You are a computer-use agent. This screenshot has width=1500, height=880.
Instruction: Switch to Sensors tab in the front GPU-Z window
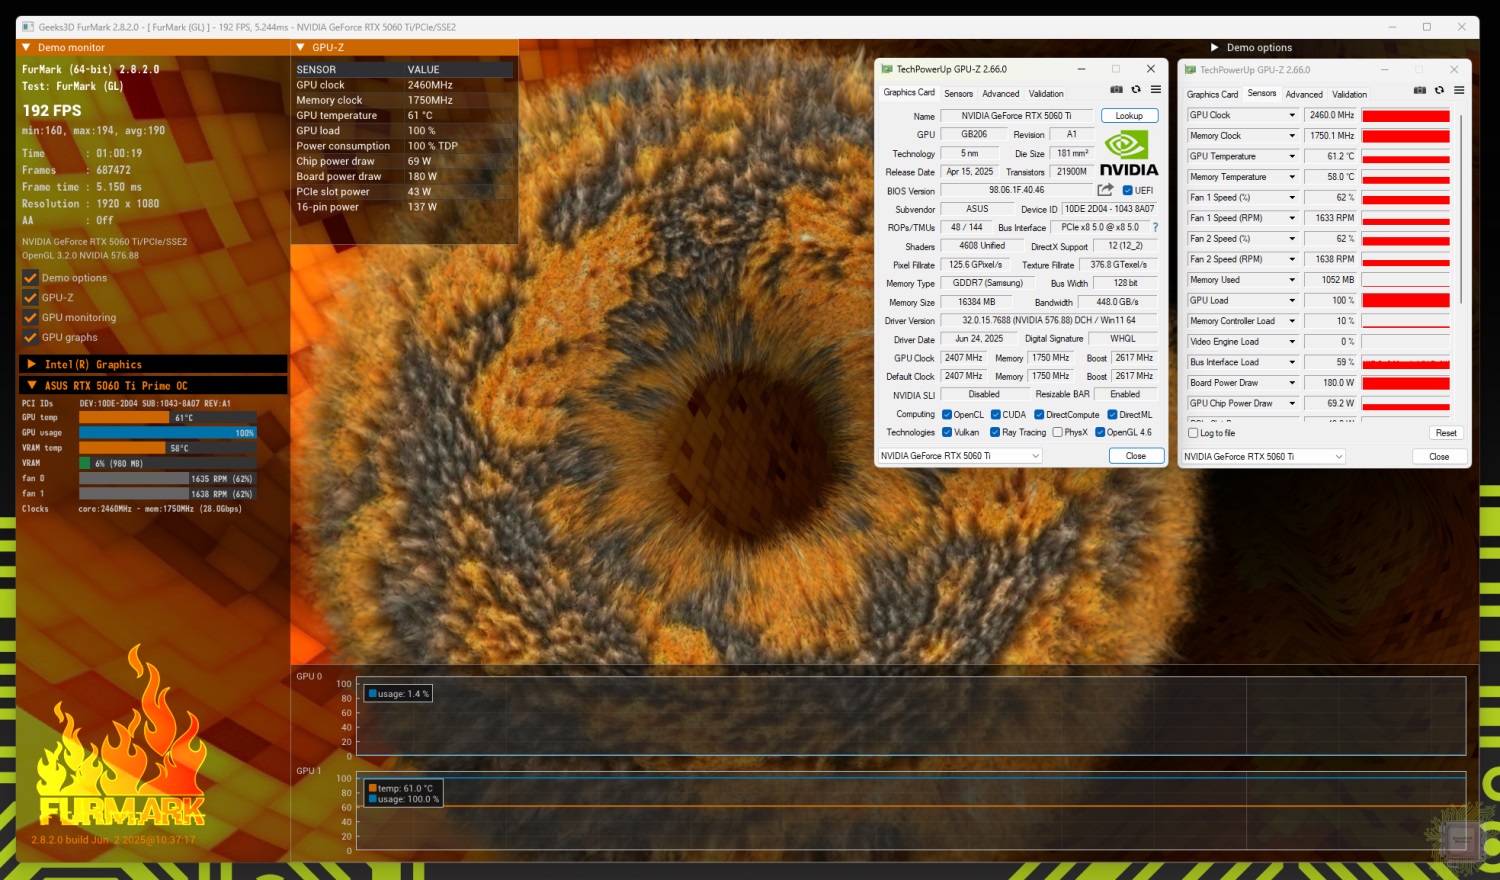tap(958, 94)
